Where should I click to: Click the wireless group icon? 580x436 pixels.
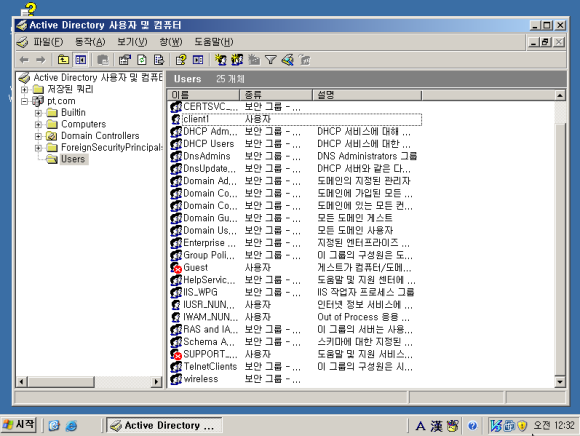pos(176,379)
